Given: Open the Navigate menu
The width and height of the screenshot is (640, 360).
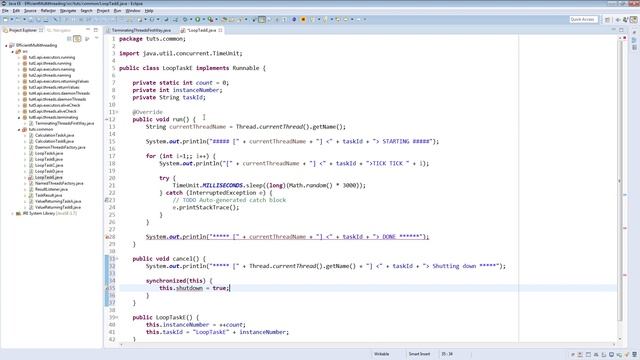Looking at the screenshot, I should click(68, 11).
